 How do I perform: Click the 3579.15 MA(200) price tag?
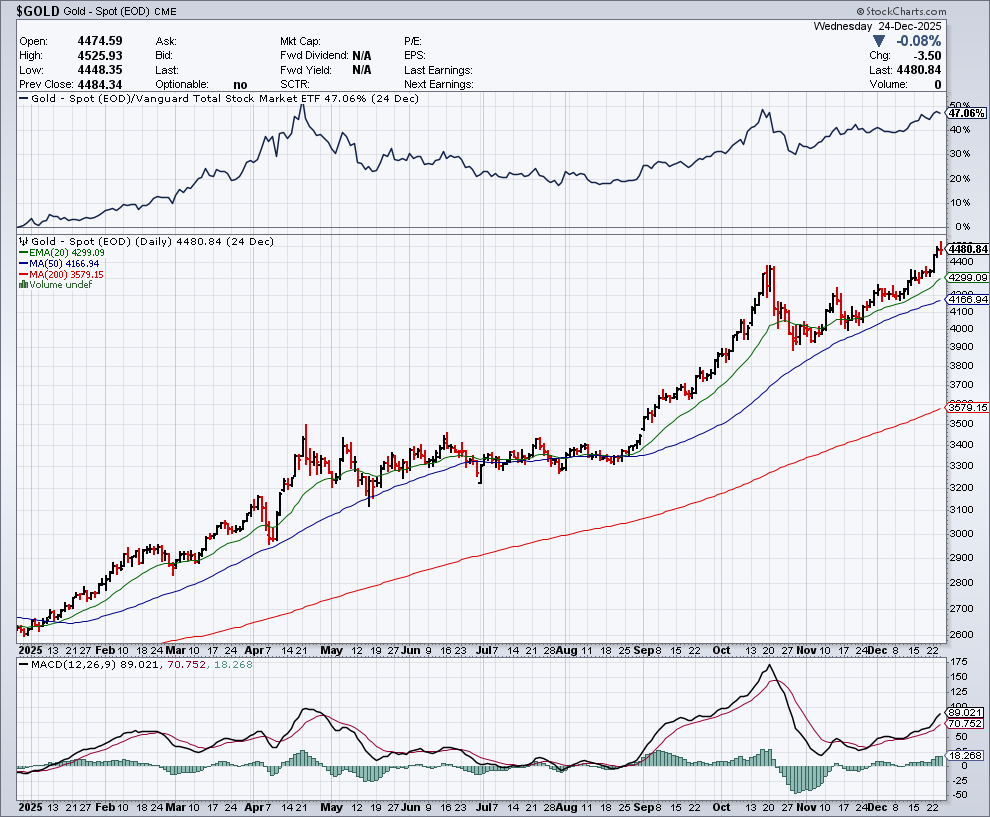click(968, 408)
